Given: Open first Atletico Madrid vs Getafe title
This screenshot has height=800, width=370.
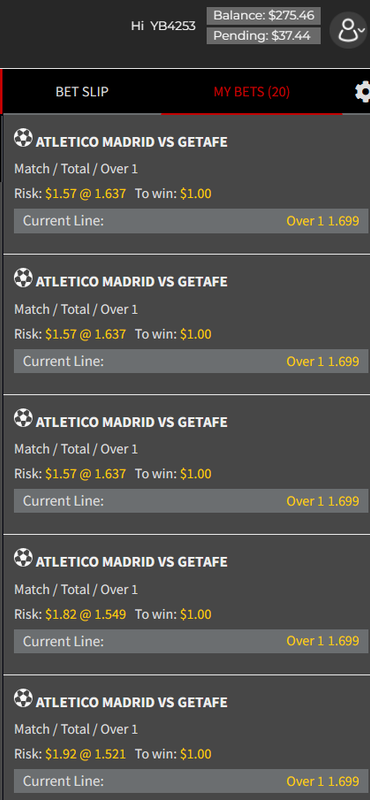Looking at the screenshot, I should pyautogui.click(x=132, y=142).
